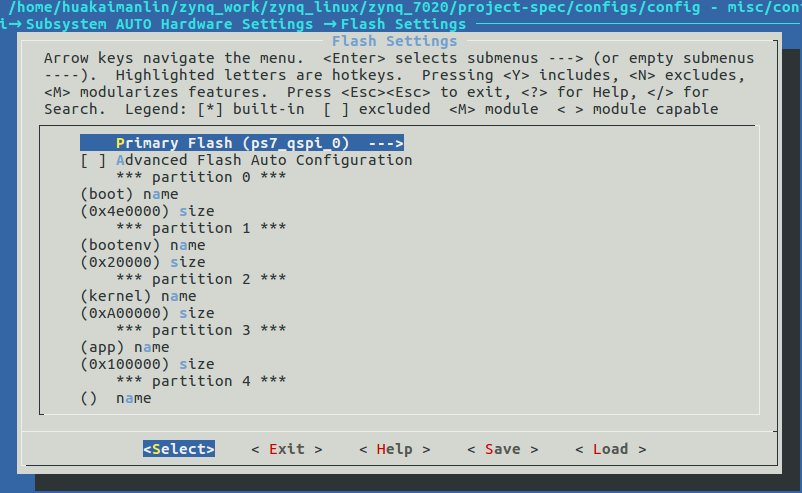Open < Help > for this menu
Viewport: 802px width, 493px height.
coord(395,449)
